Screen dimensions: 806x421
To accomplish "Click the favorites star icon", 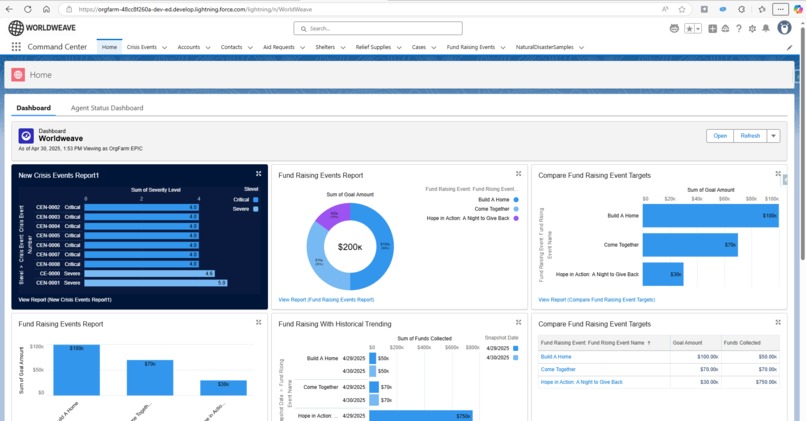I will (x=689, y=29).
